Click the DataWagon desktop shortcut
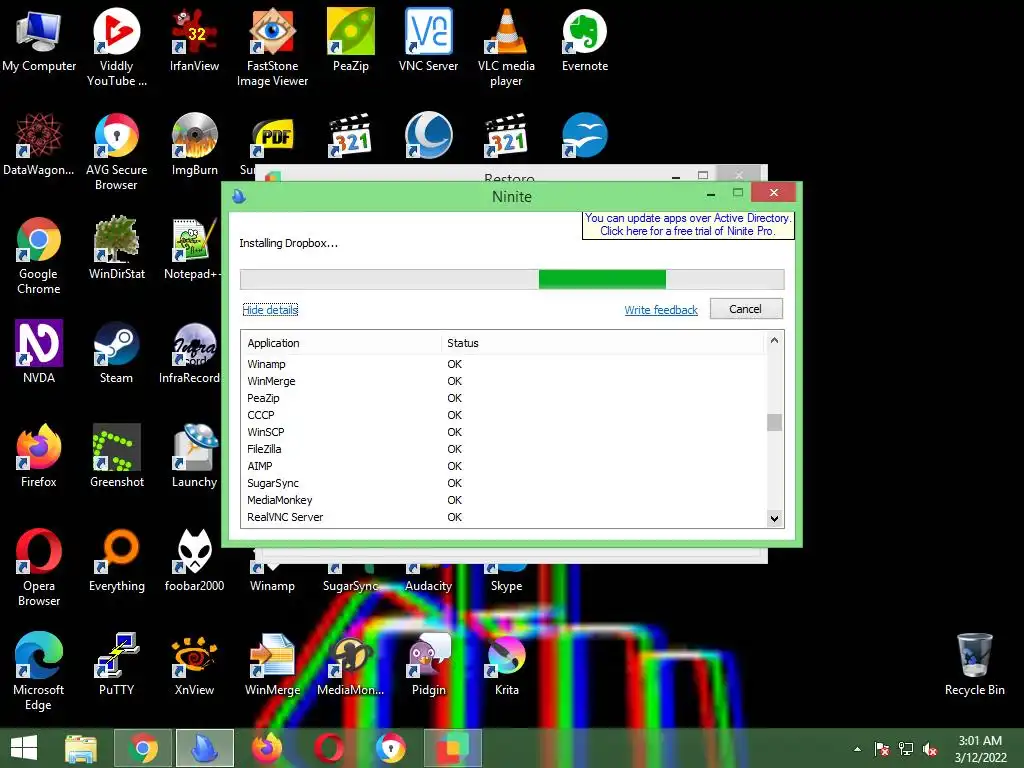Viewport: 1024px width, 768px height. point(39,144)
